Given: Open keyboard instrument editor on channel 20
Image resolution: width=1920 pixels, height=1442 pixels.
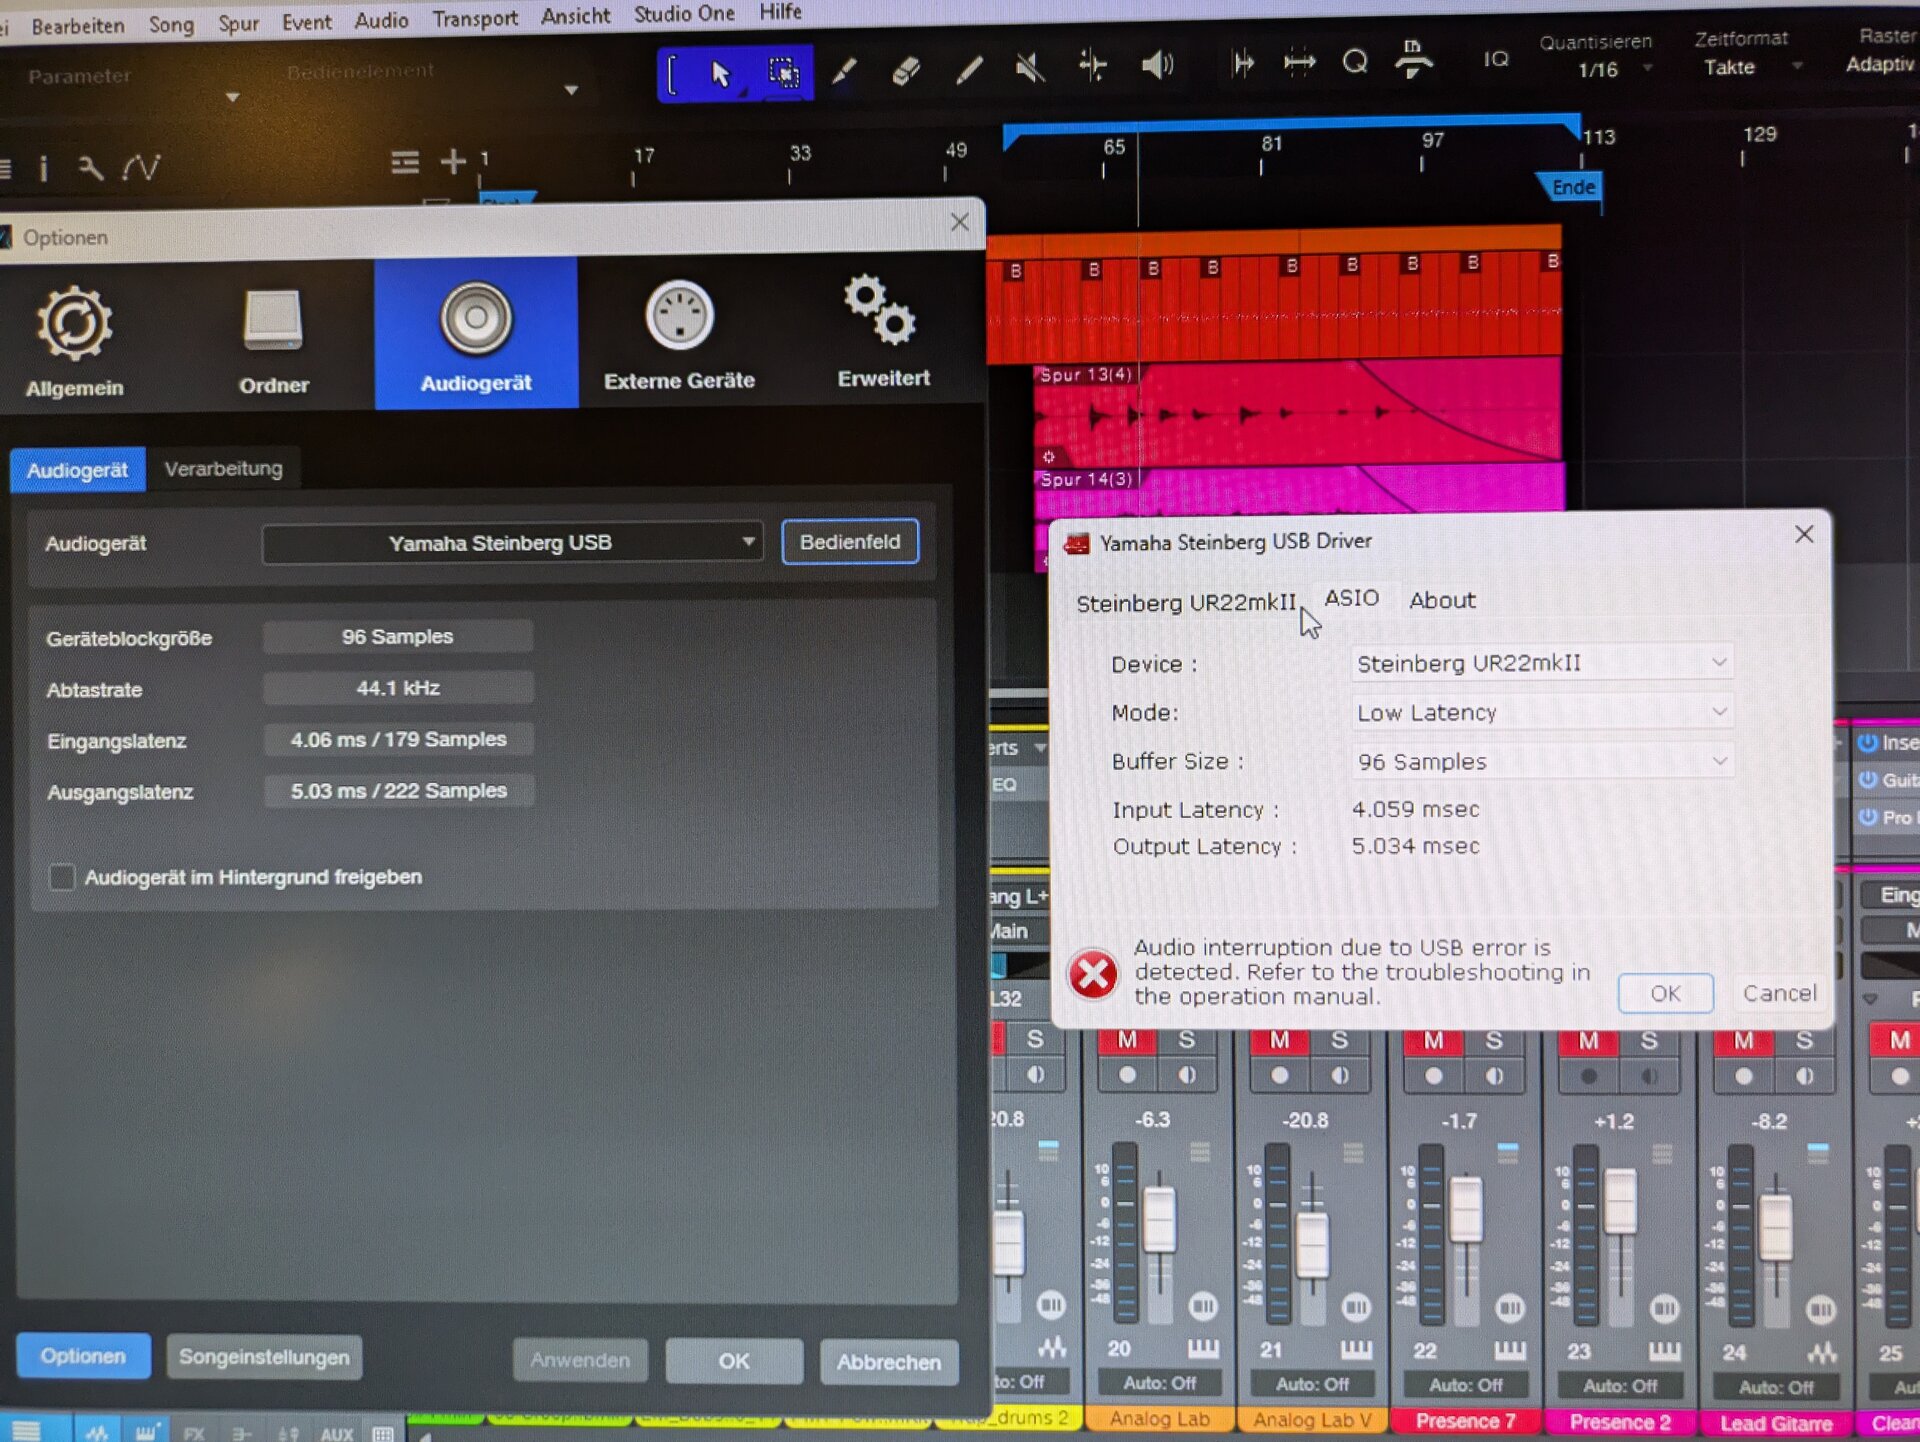Looking at the screenshot, I should tap(1203, 1349).
